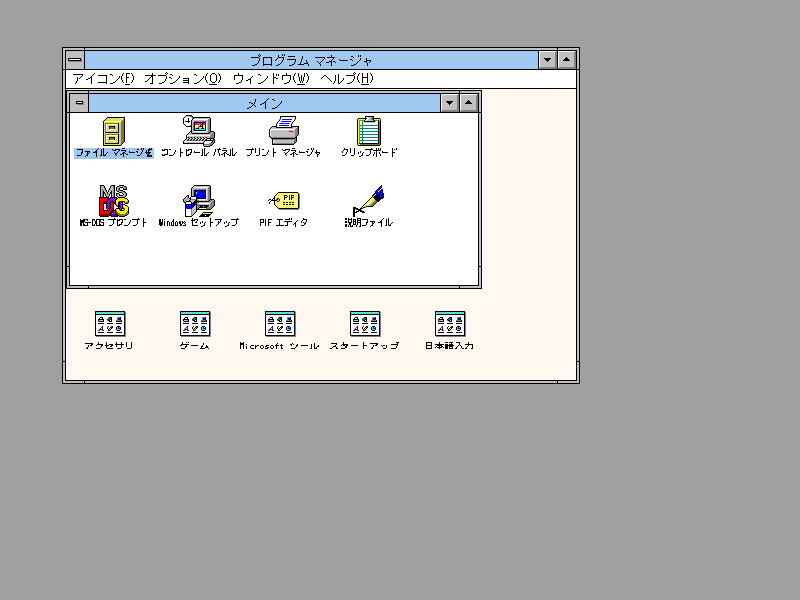Image resolution: width=800 pixels, height=600 pixels.
Task: Open the メイン window control menu box
Action: click(x=79, y=103)
